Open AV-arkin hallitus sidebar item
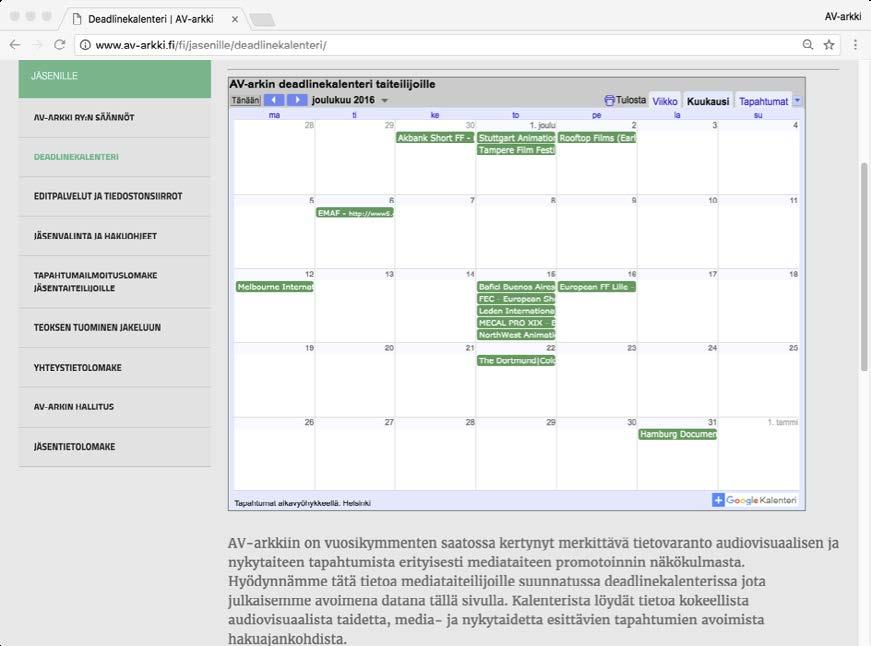871x646 pixels. click(x=114, y=407)
